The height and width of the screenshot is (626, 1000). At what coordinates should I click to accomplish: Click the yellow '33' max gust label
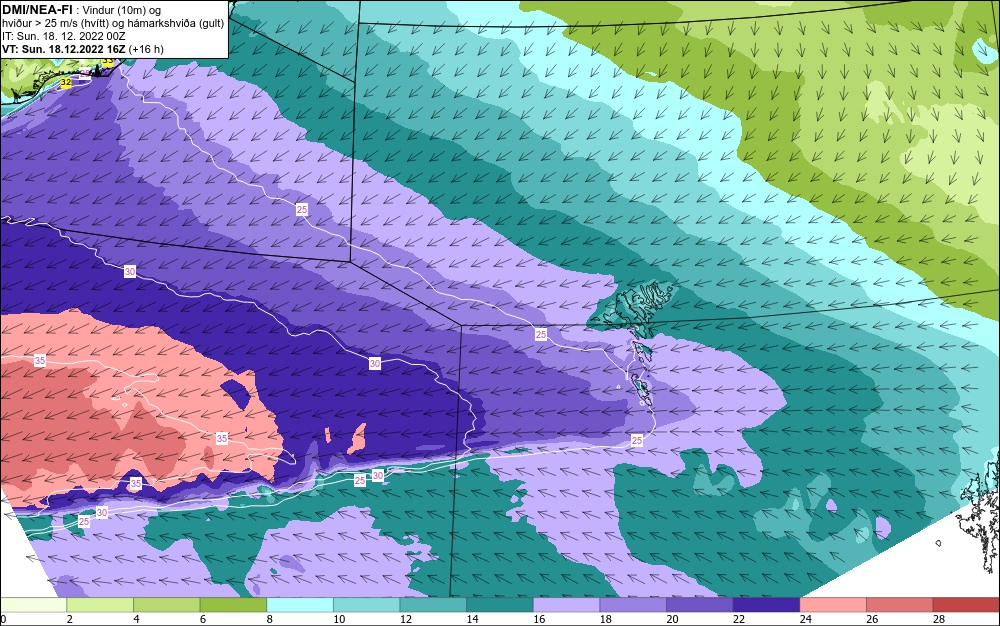coord(108,62)
